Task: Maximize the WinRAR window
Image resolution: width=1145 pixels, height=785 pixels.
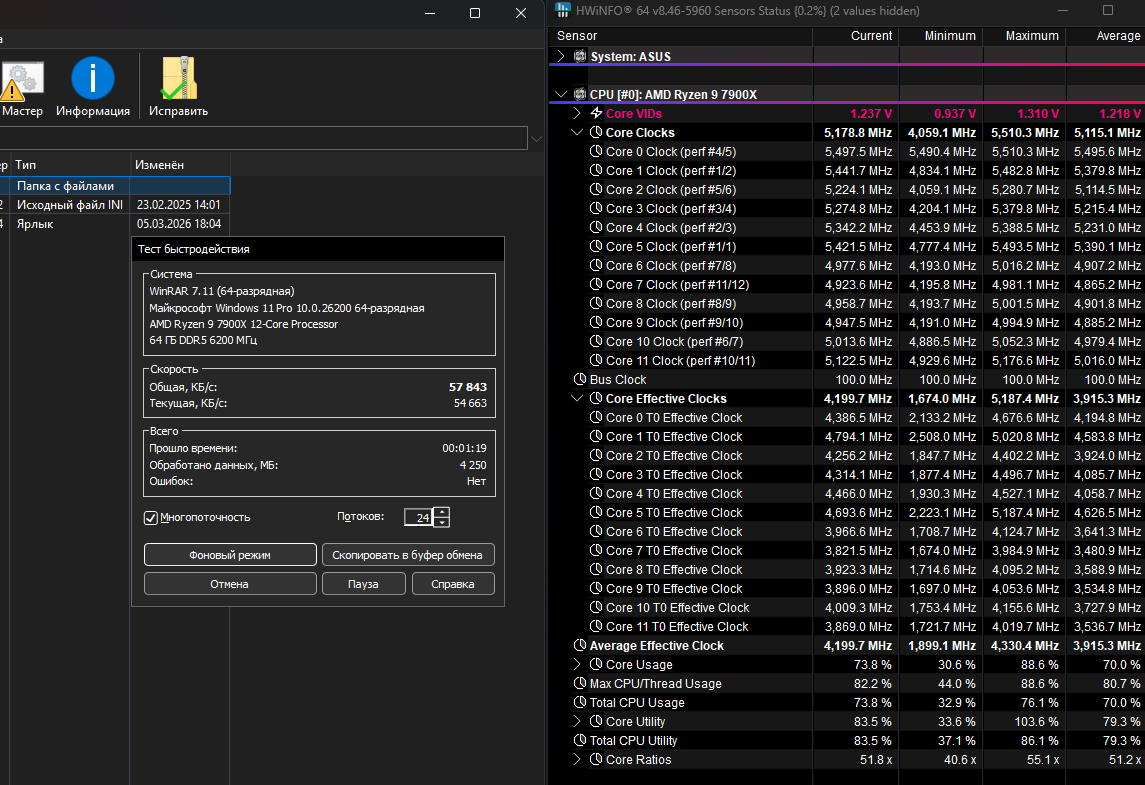Action: 475,13
